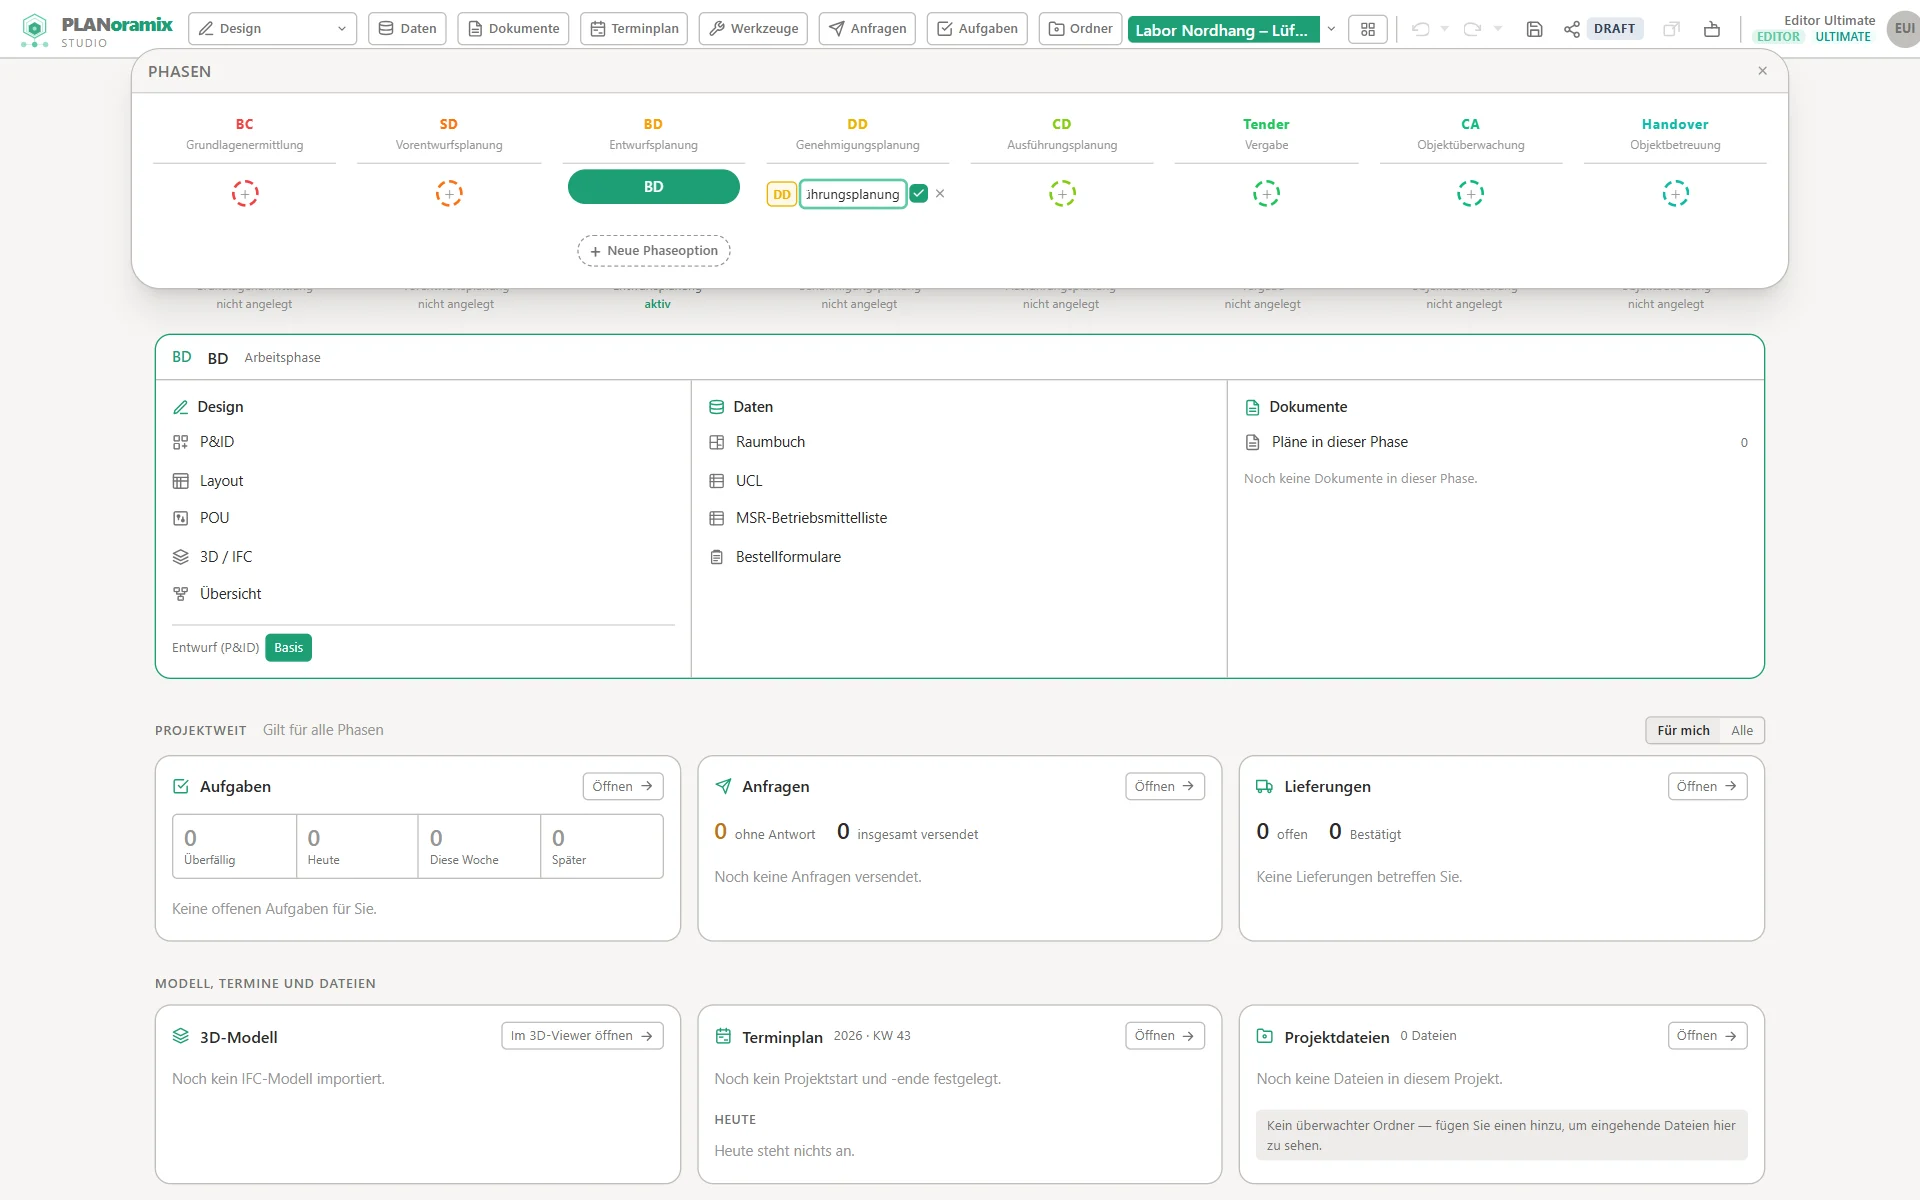This screenshot has height=1200, width=1920.
Task: Expand the project selector chevron
Action: click(1331, 29)
